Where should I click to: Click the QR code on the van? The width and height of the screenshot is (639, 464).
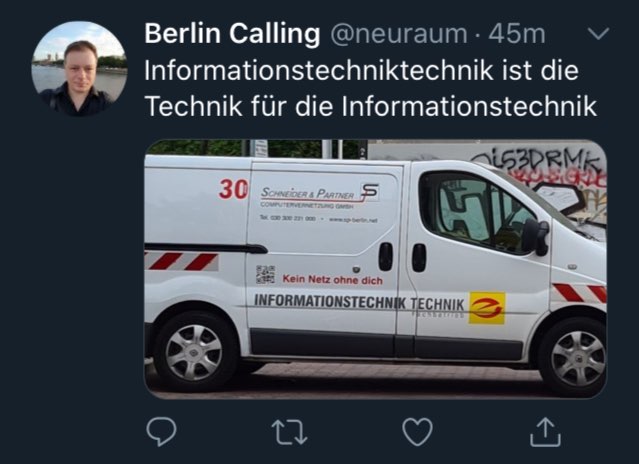click(265, 275)
